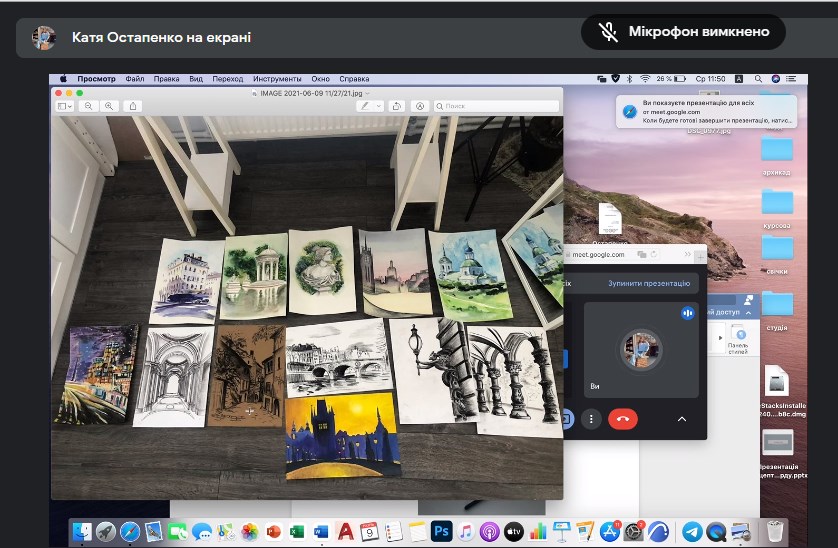Viewport: 838px width, 548px height.
Task: Expand the up chevron in Meet controls
Action: click(682, 419)
